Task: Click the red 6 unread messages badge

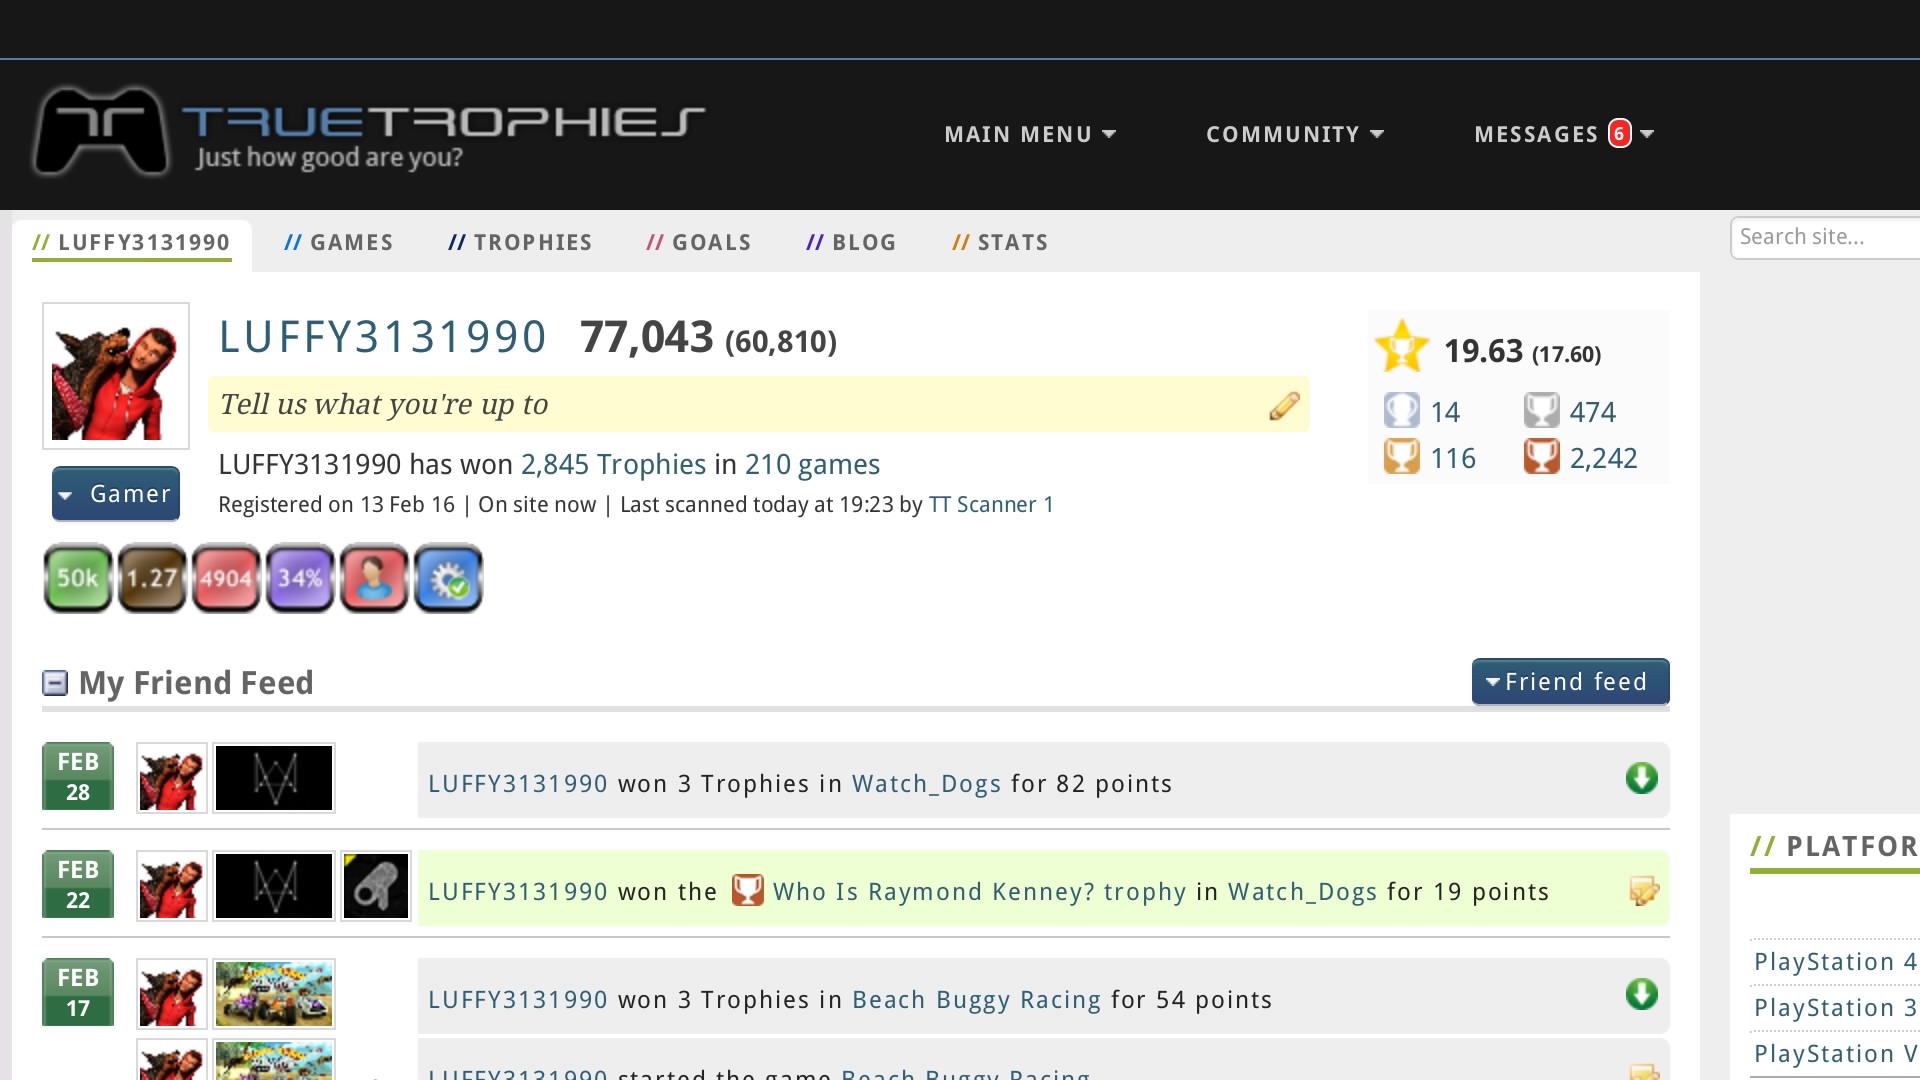Action: 1619,134
